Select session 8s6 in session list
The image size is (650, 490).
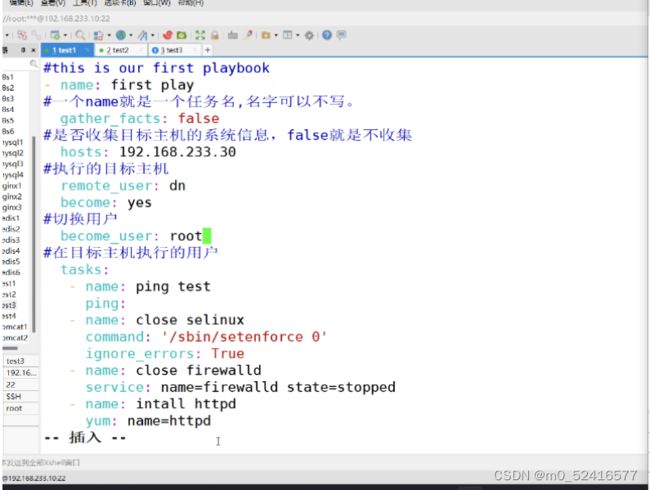click(x=8, y=131)
